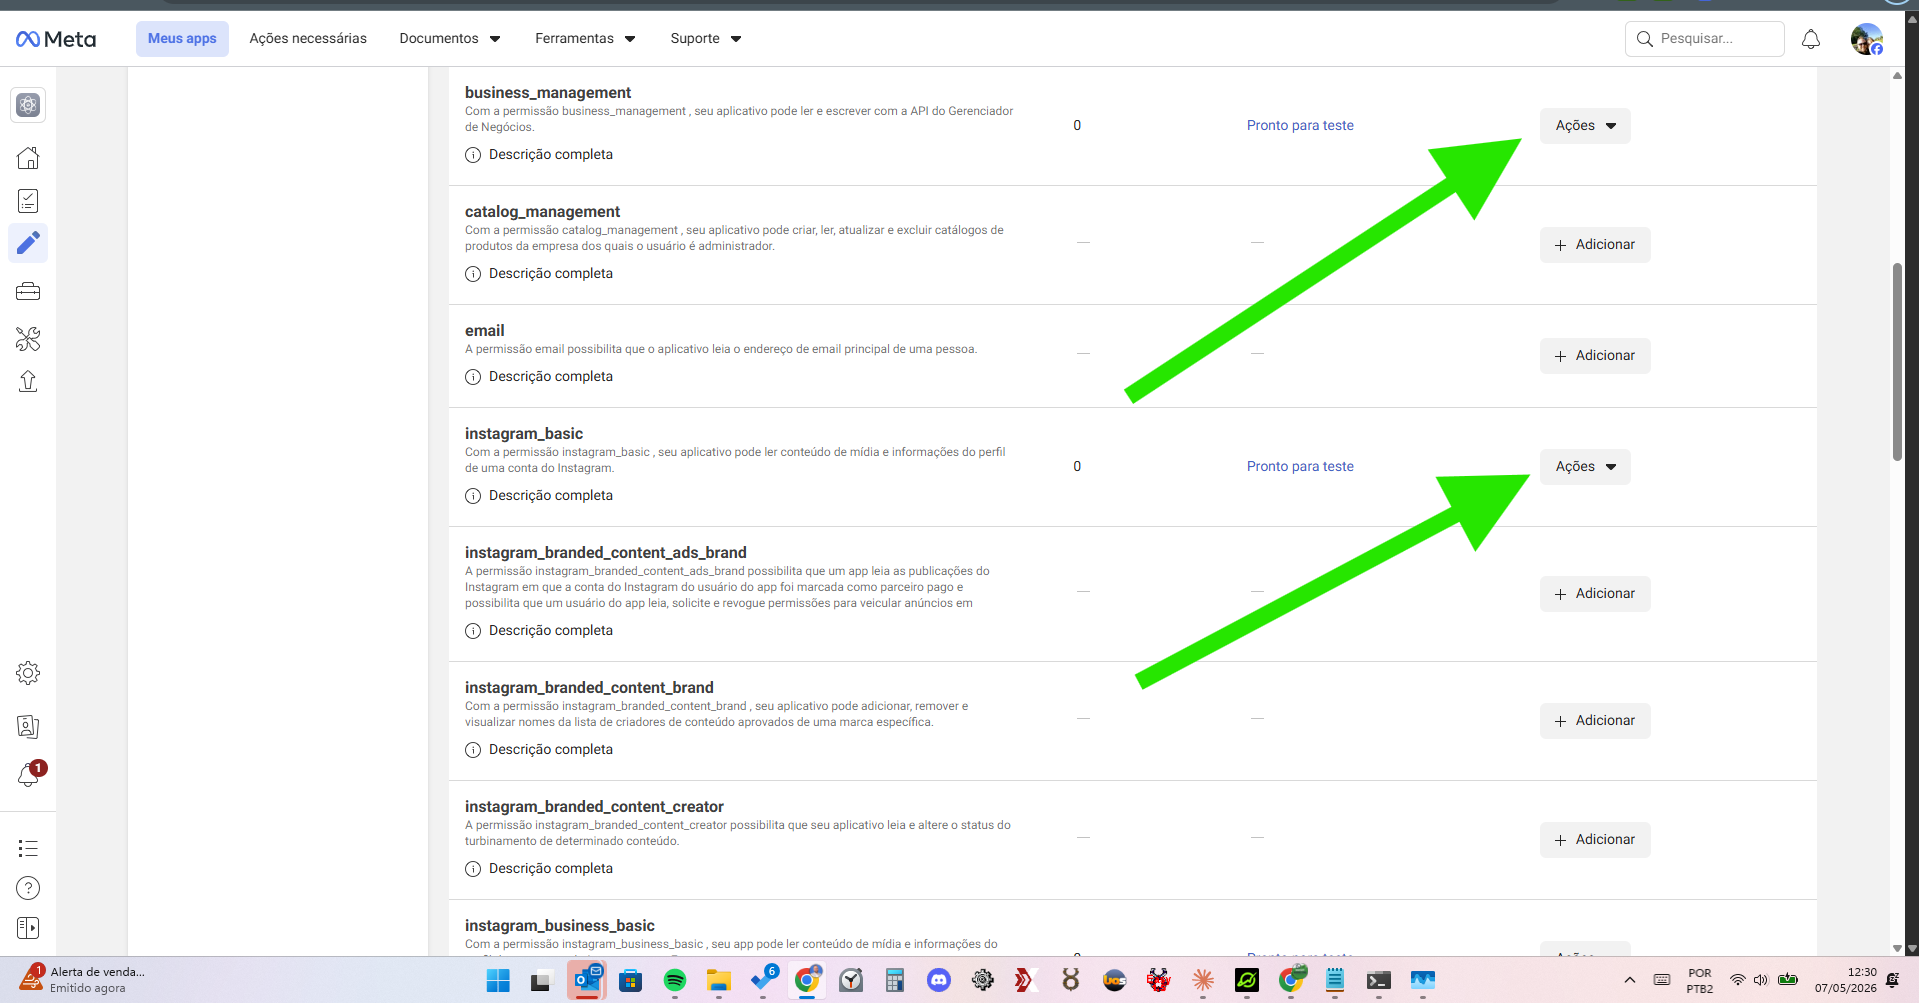Focus the Pesquisar search field

pyautogui.click(x=1704, y=39)
